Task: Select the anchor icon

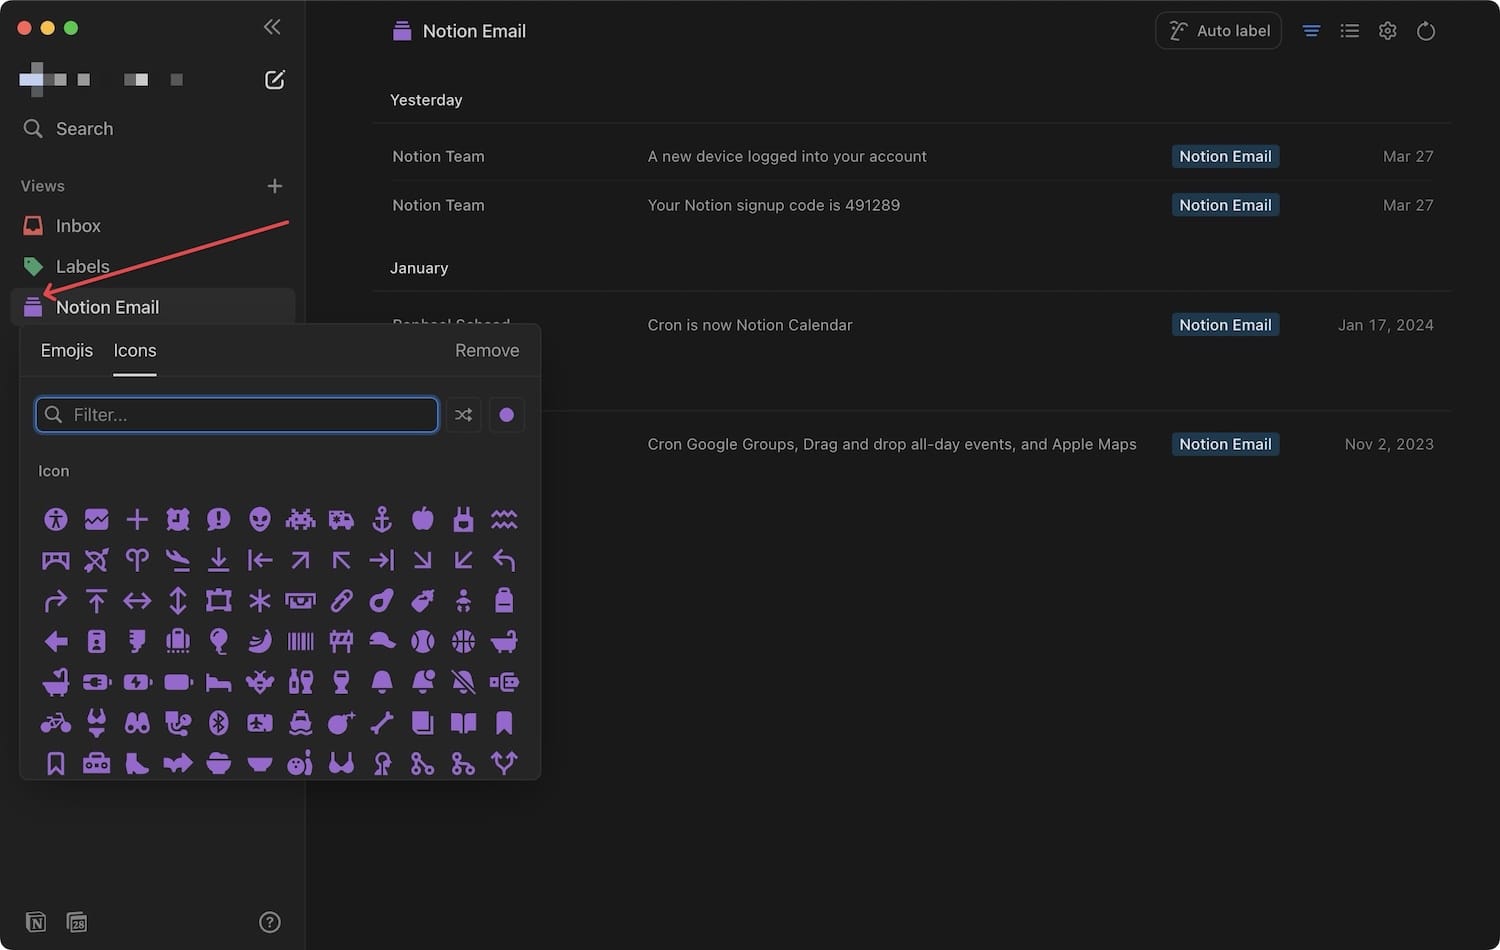Action: [x=382, y=519]
